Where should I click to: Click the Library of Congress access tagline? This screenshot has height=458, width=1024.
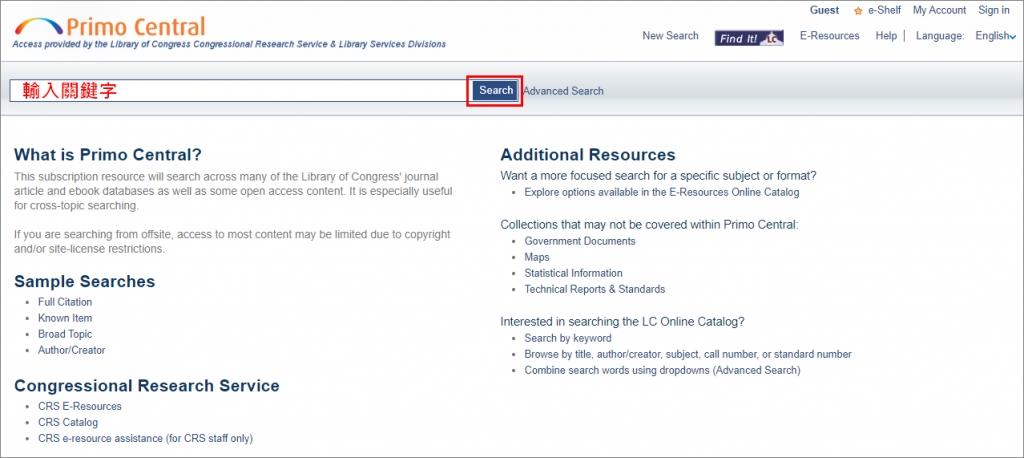229,44
